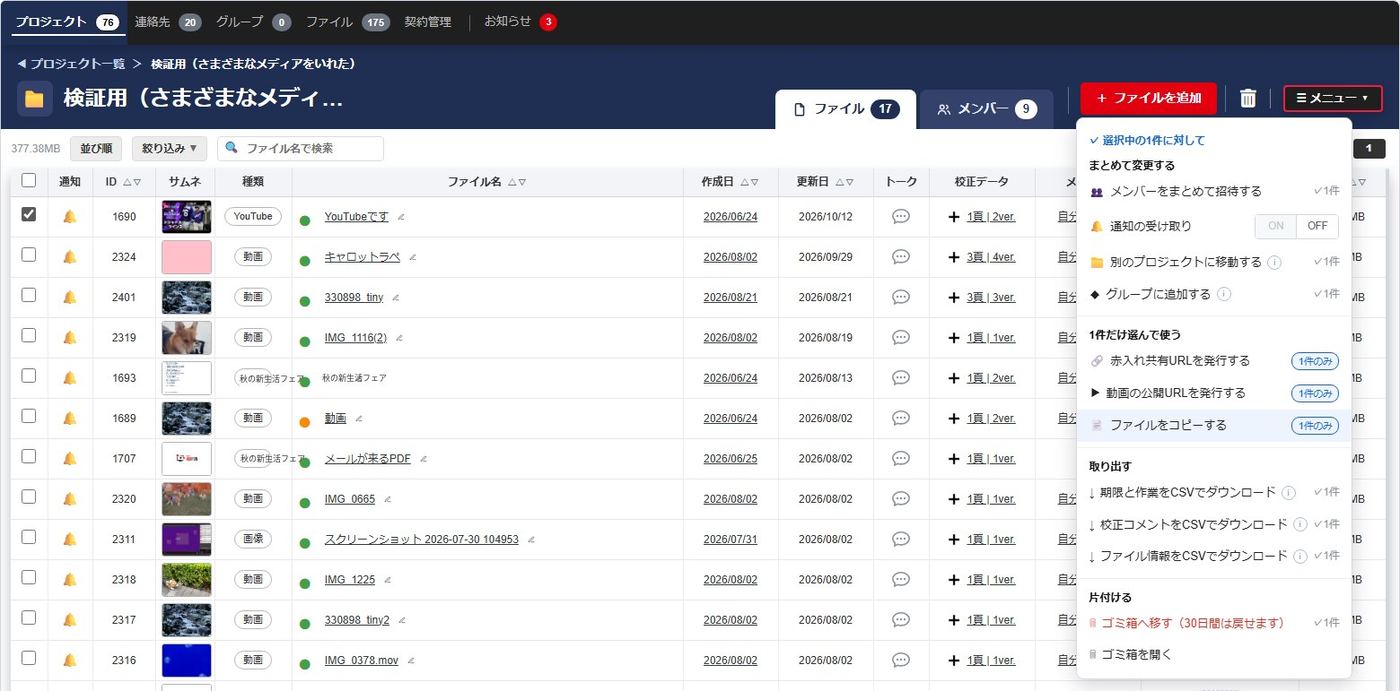
Task: Click plus icon in 330898_tiny proofing data
Action: 954,297
